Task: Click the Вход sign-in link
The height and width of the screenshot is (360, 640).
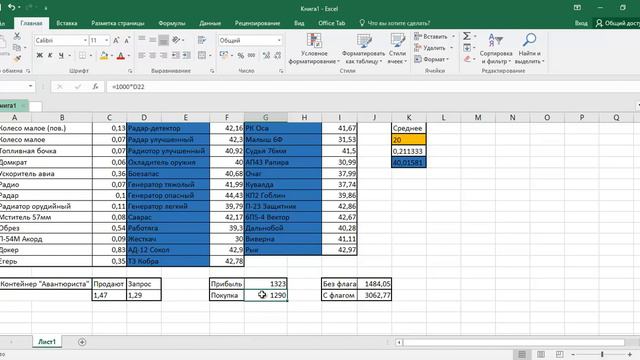Action: click(581, 23)
